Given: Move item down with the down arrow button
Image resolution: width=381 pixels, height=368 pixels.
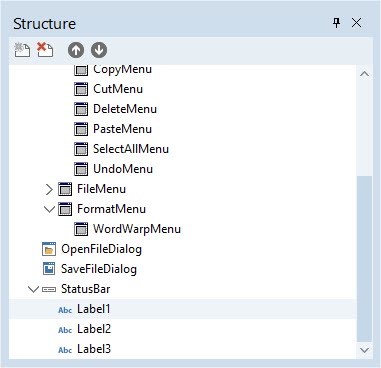Looking at the screenshot, I should (x=99, y=50).
